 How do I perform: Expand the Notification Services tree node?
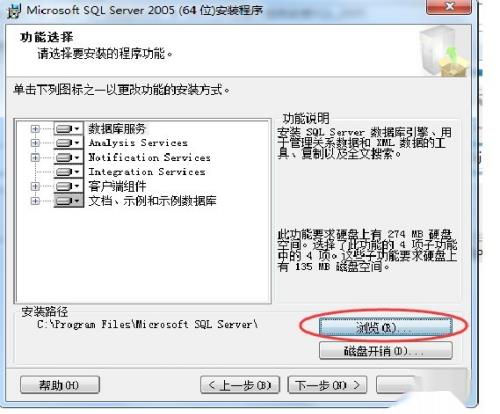coord(35,157)
